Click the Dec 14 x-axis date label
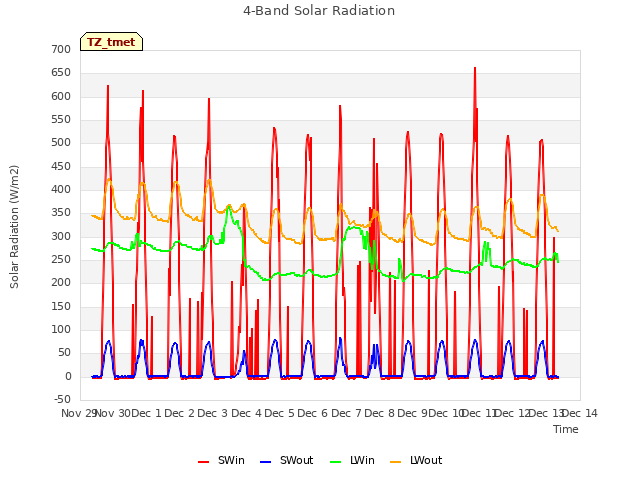 [x=580, y=413]
